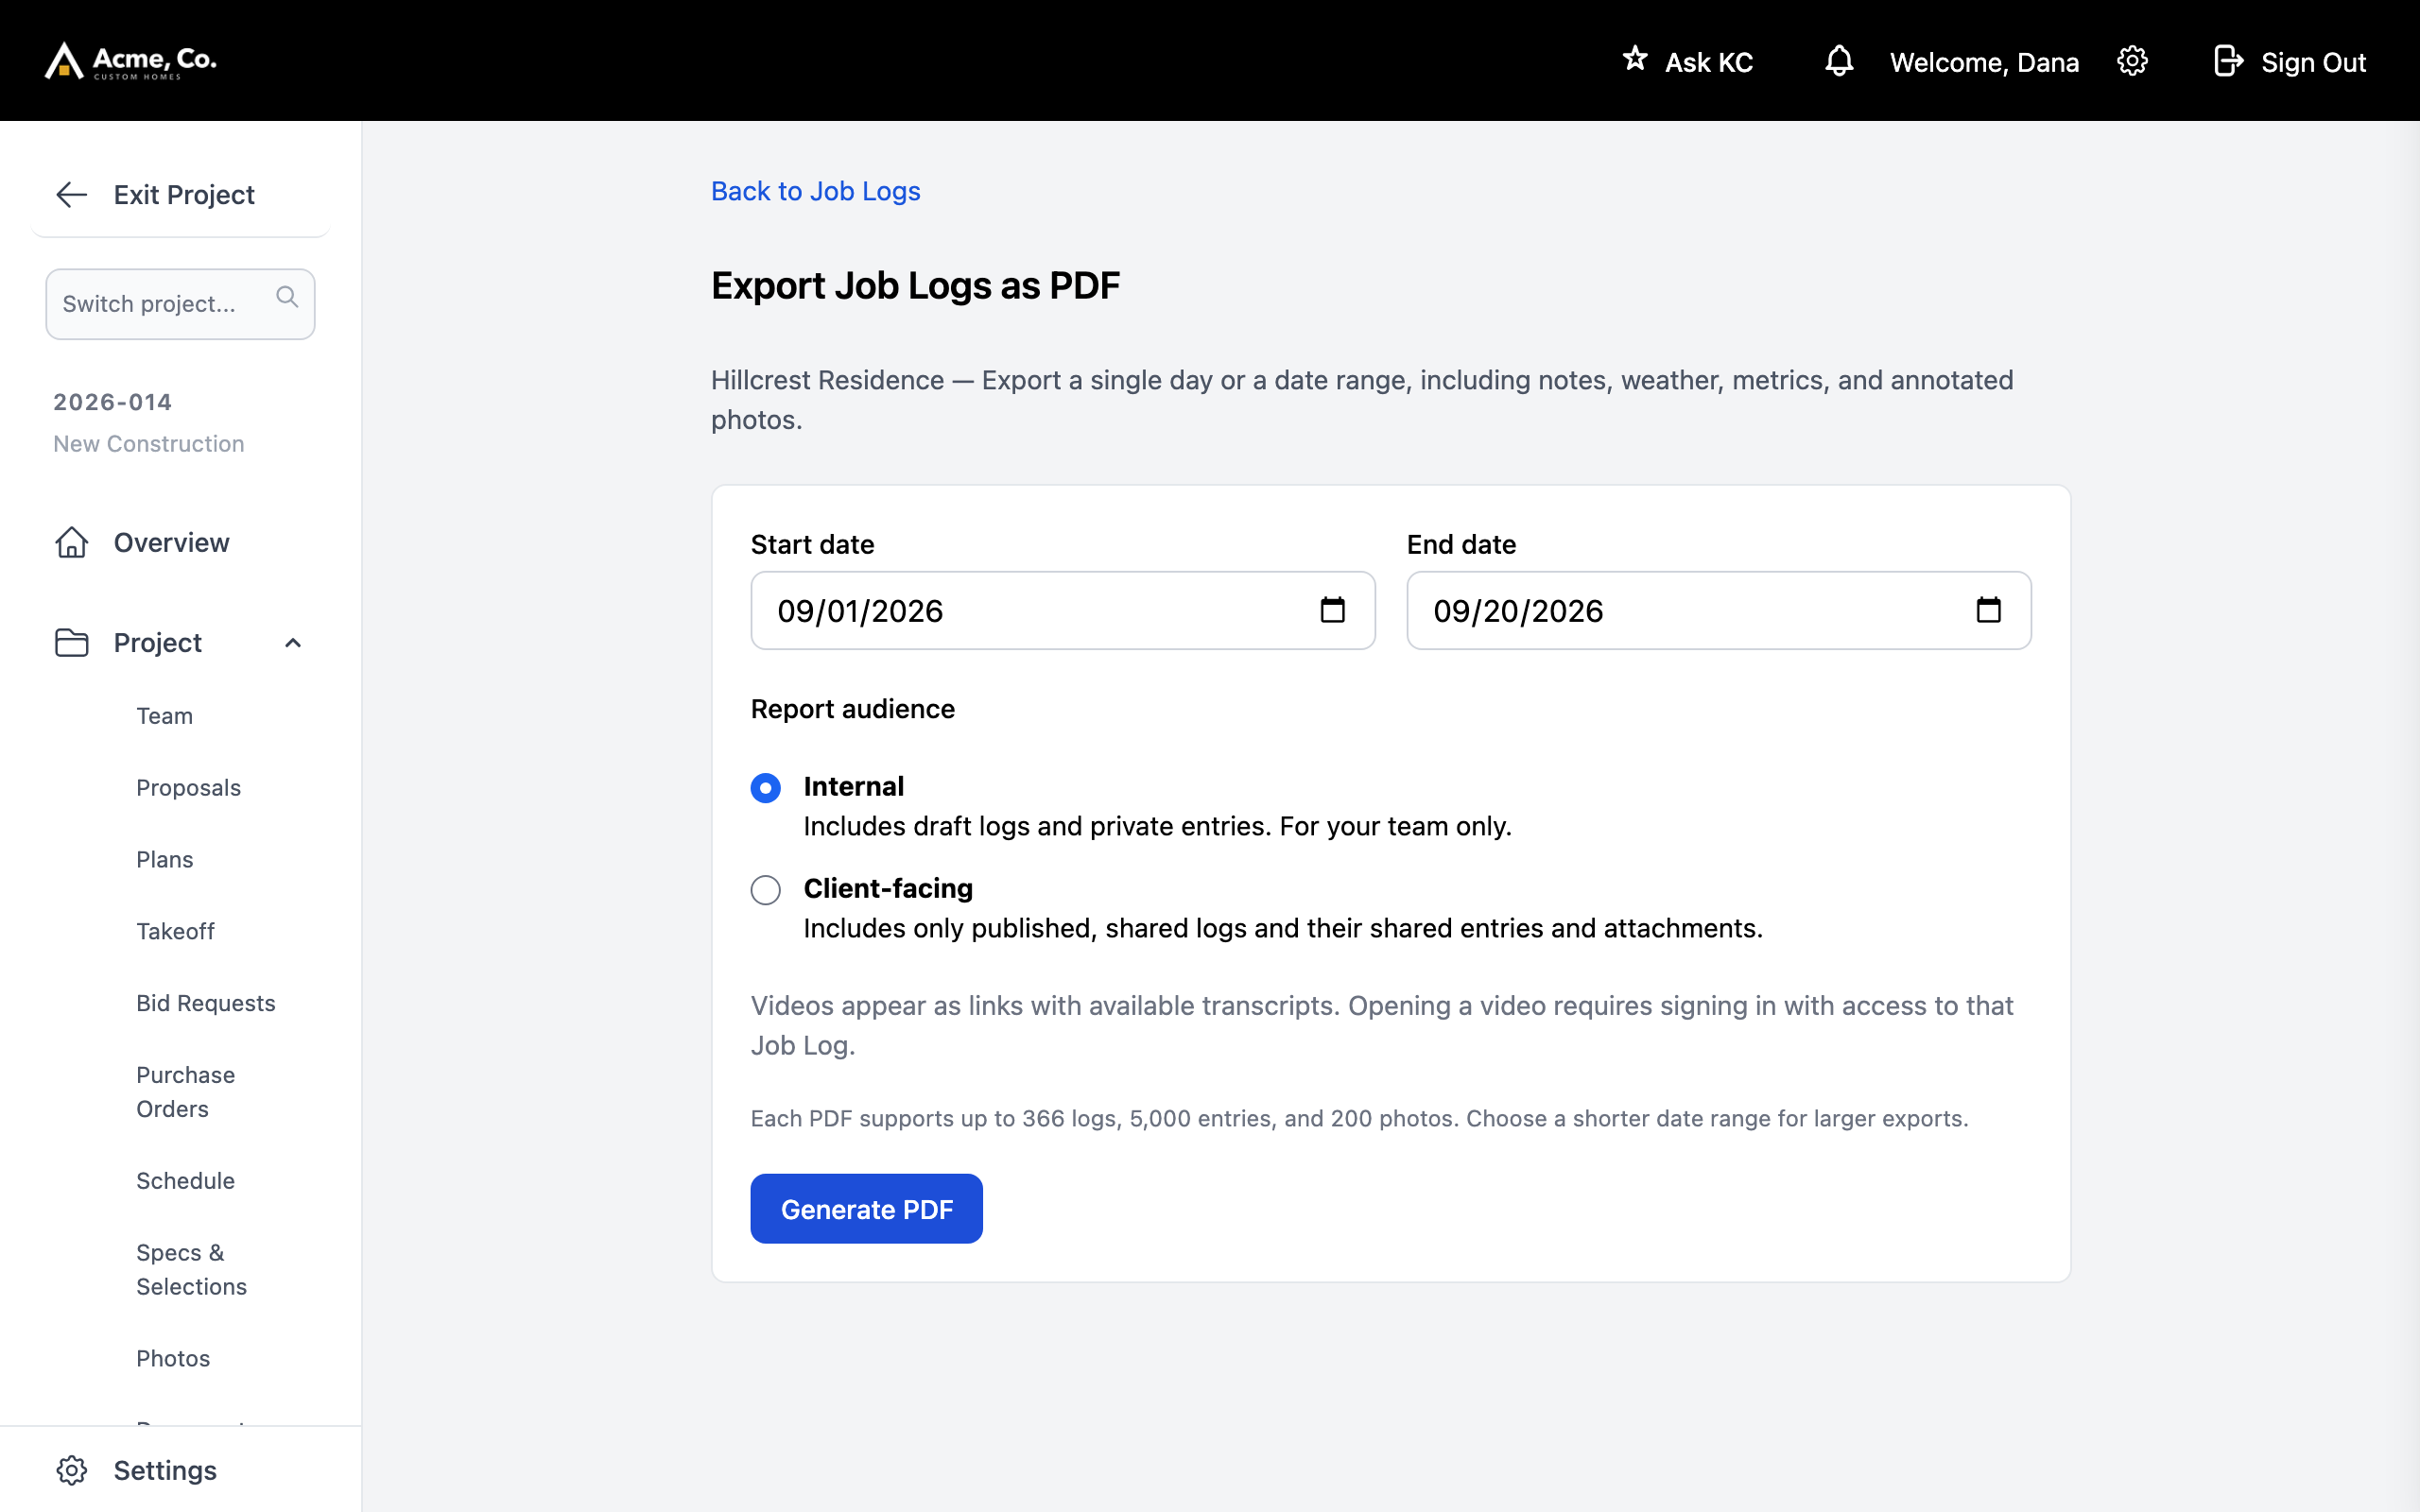Open notifications bell icon
Image resolution: width=2420 pixels, height=1512 pixels.
[x=1839, y=61]
